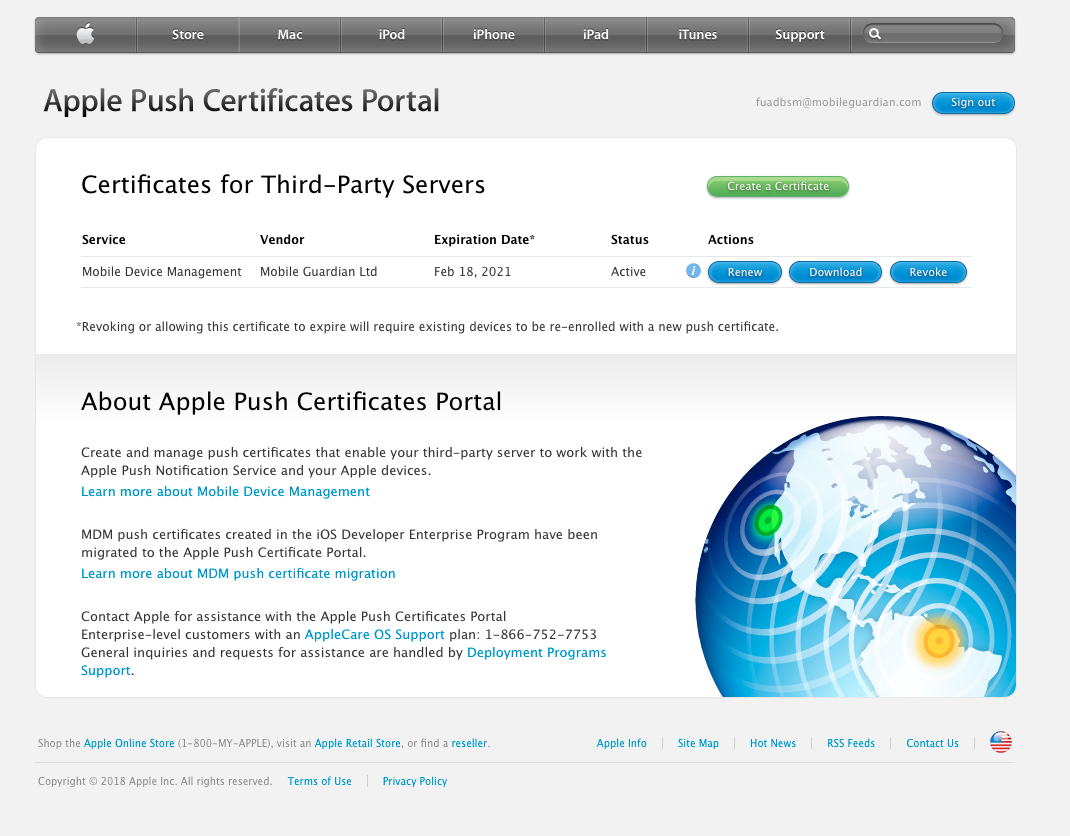
Task: Click the Service column header
Action: click(104, 240)
